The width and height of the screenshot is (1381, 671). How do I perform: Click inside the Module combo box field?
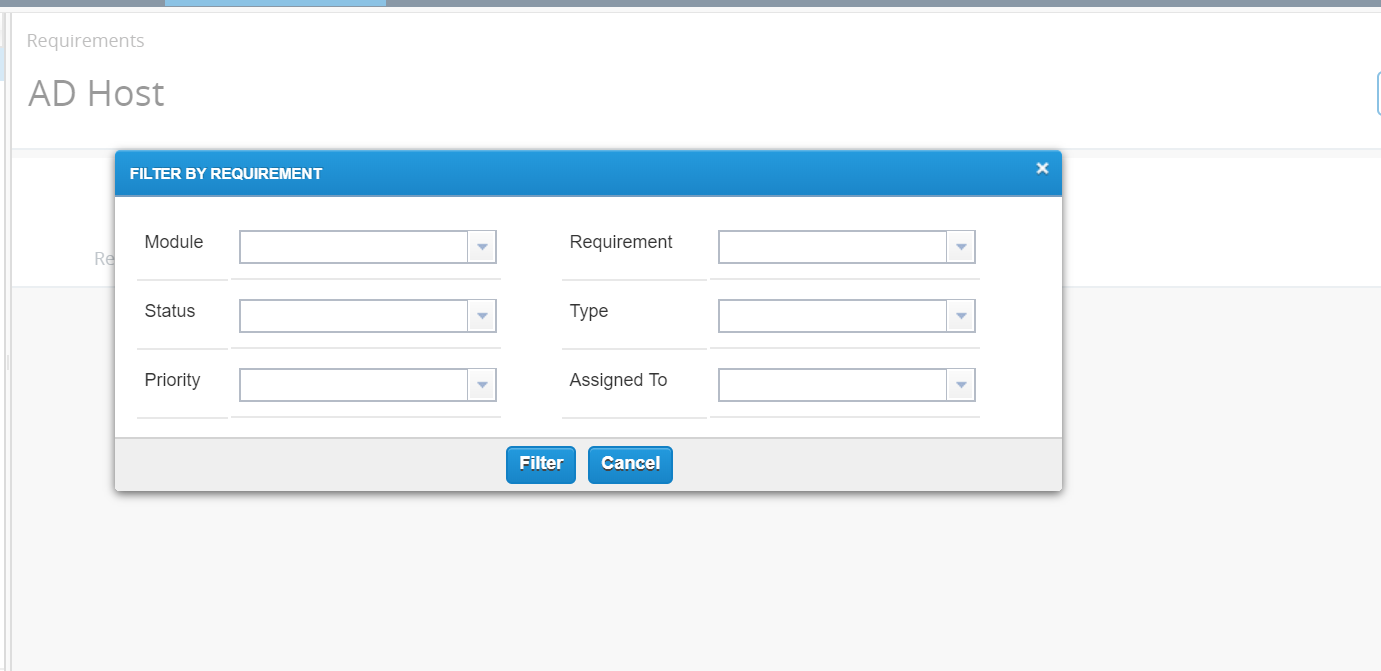tap(355, 247)
